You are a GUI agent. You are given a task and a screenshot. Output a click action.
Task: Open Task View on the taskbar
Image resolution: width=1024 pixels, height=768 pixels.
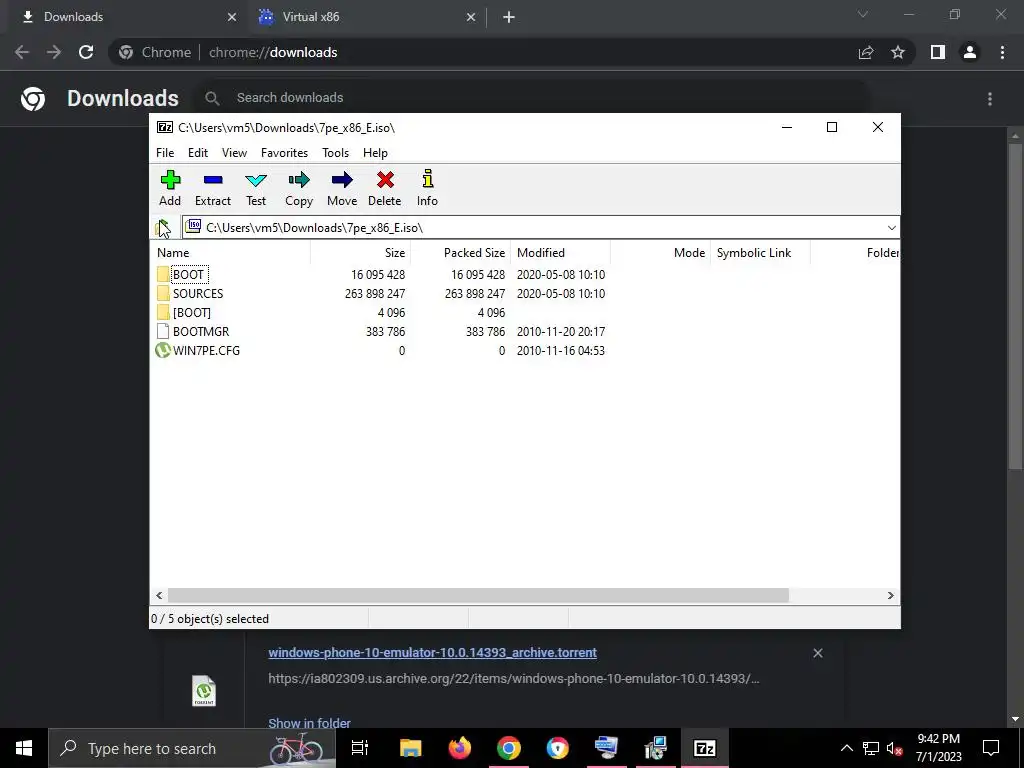360,748
